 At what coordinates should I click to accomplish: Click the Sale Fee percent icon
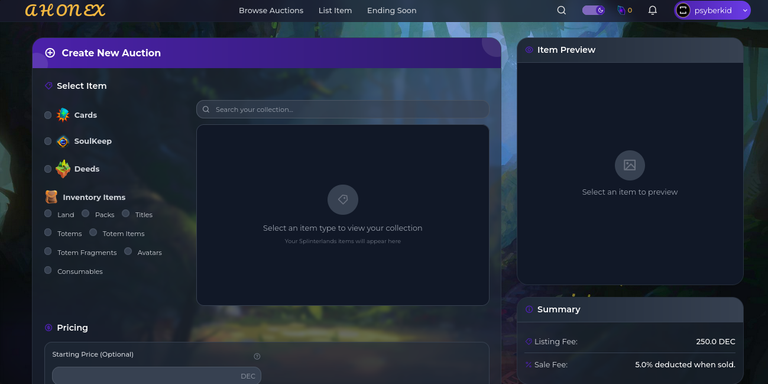(x=528, y=364)
